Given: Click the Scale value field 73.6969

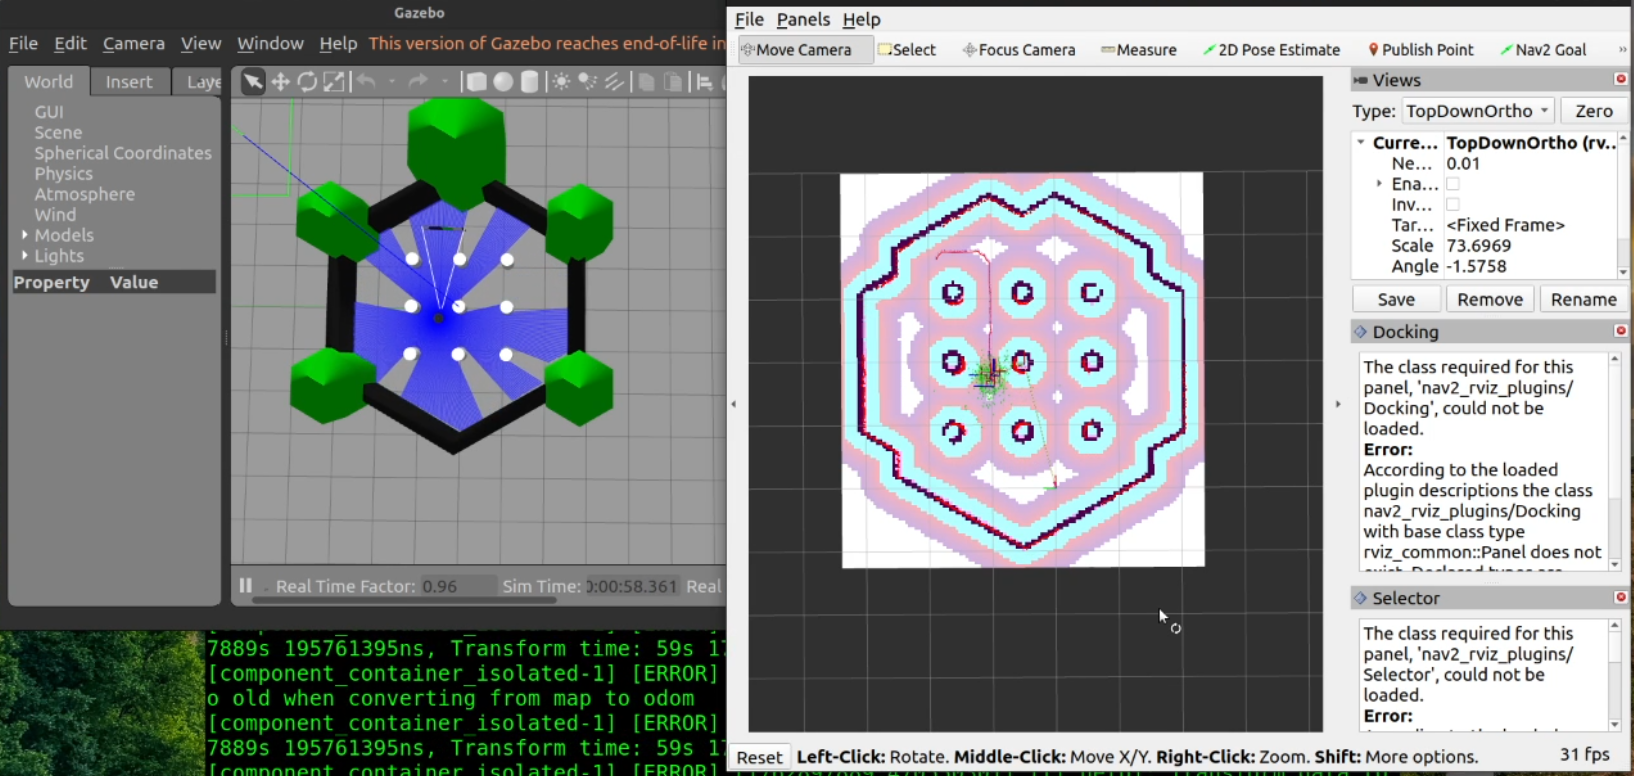Looking at the screenshot, I should tap(1479, 246).
